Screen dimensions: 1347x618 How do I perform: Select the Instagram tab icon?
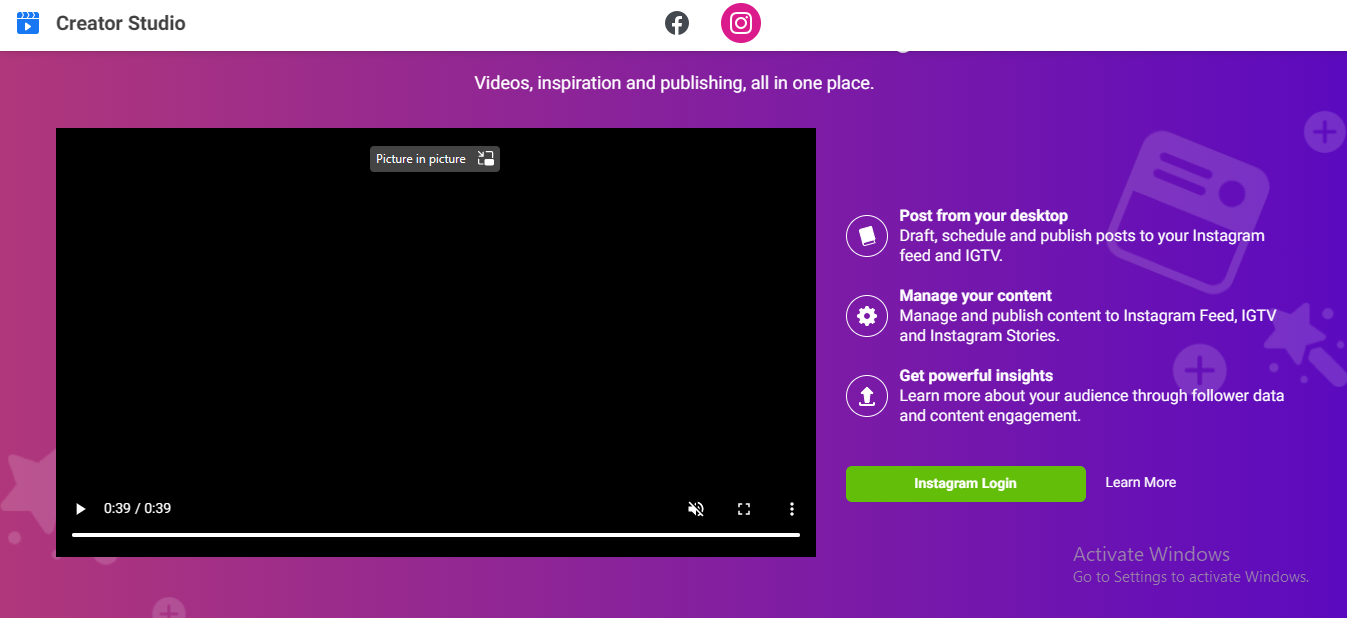point(741,23)
